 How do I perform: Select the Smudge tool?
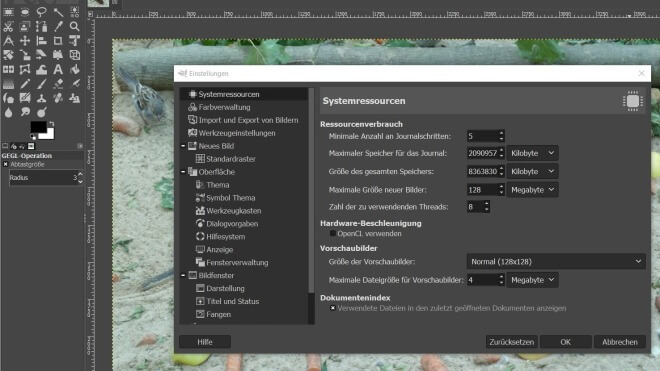coord(25,112)
